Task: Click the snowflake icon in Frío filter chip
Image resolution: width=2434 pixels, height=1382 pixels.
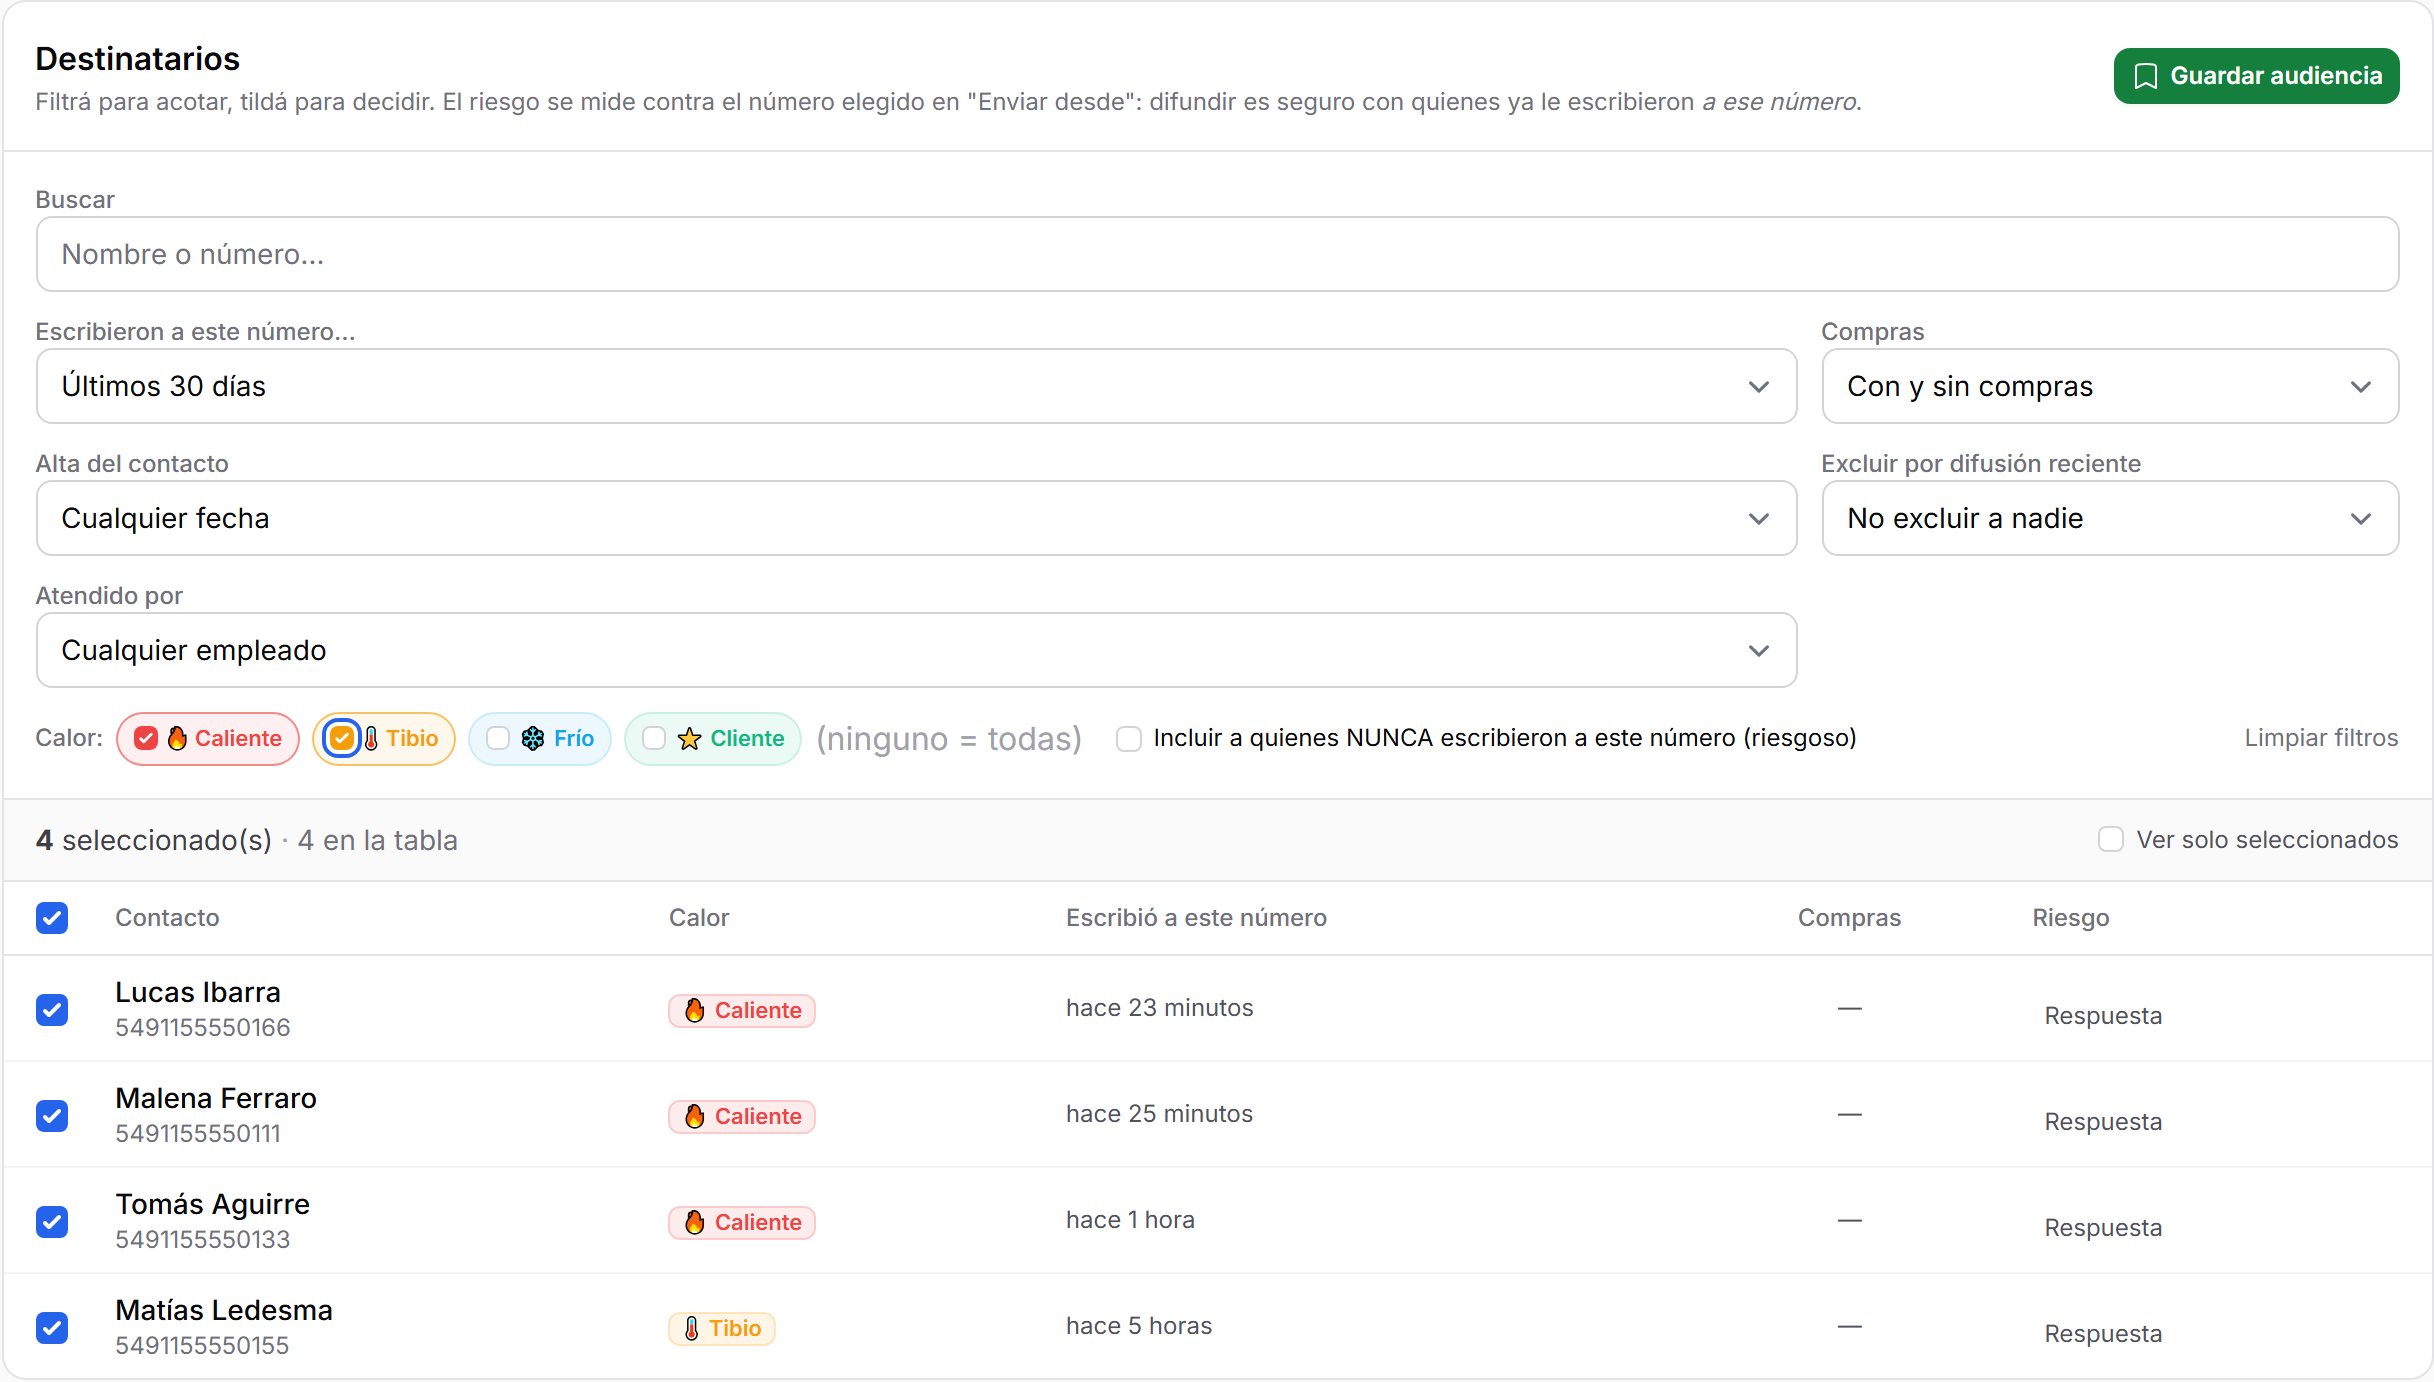Action: click(x=533, y=738)
